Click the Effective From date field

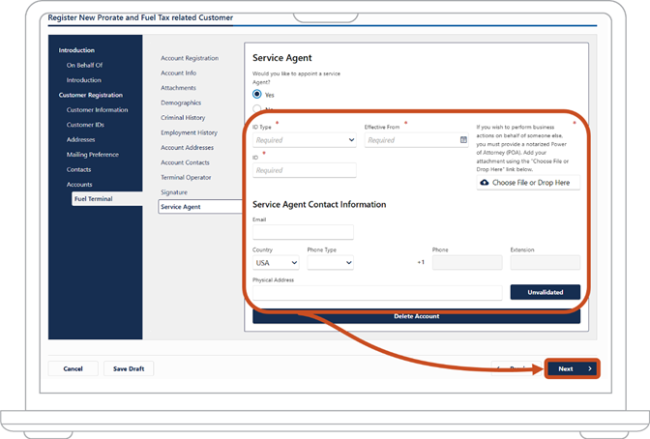416,140
